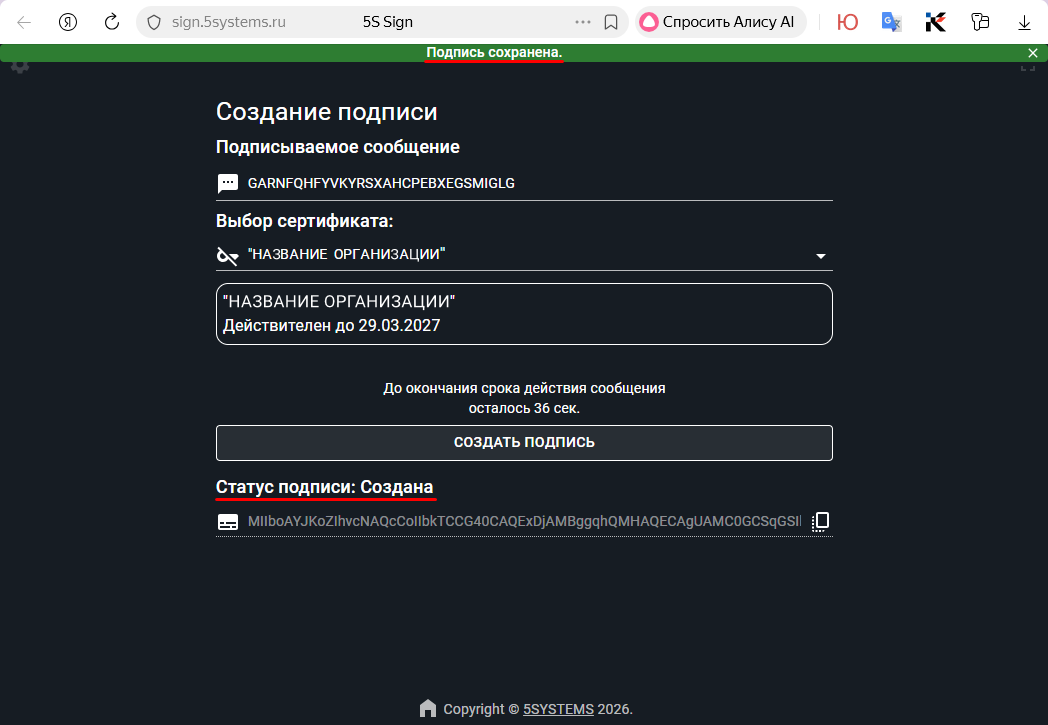The width and height of the screenshot is (1048, 725).
Task: Open the YuMoney extension icon
Action: pos(847,21)
